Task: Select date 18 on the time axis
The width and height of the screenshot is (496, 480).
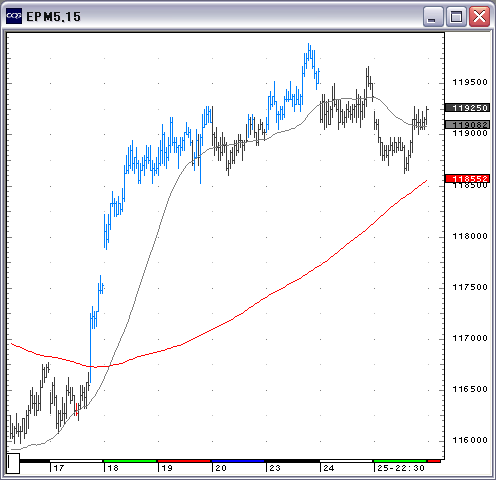Action: click(113, 468)
